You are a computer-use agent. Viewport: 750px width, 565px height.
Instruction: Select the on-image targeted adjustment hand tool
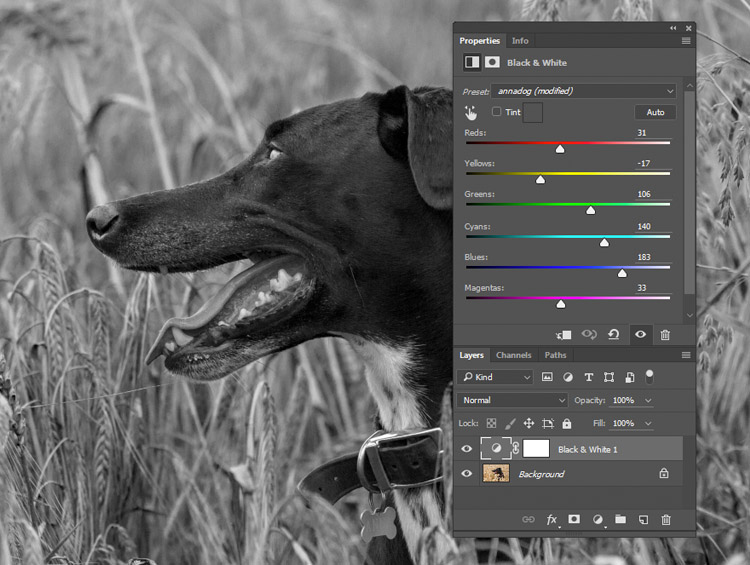click(x=471, y=113)
